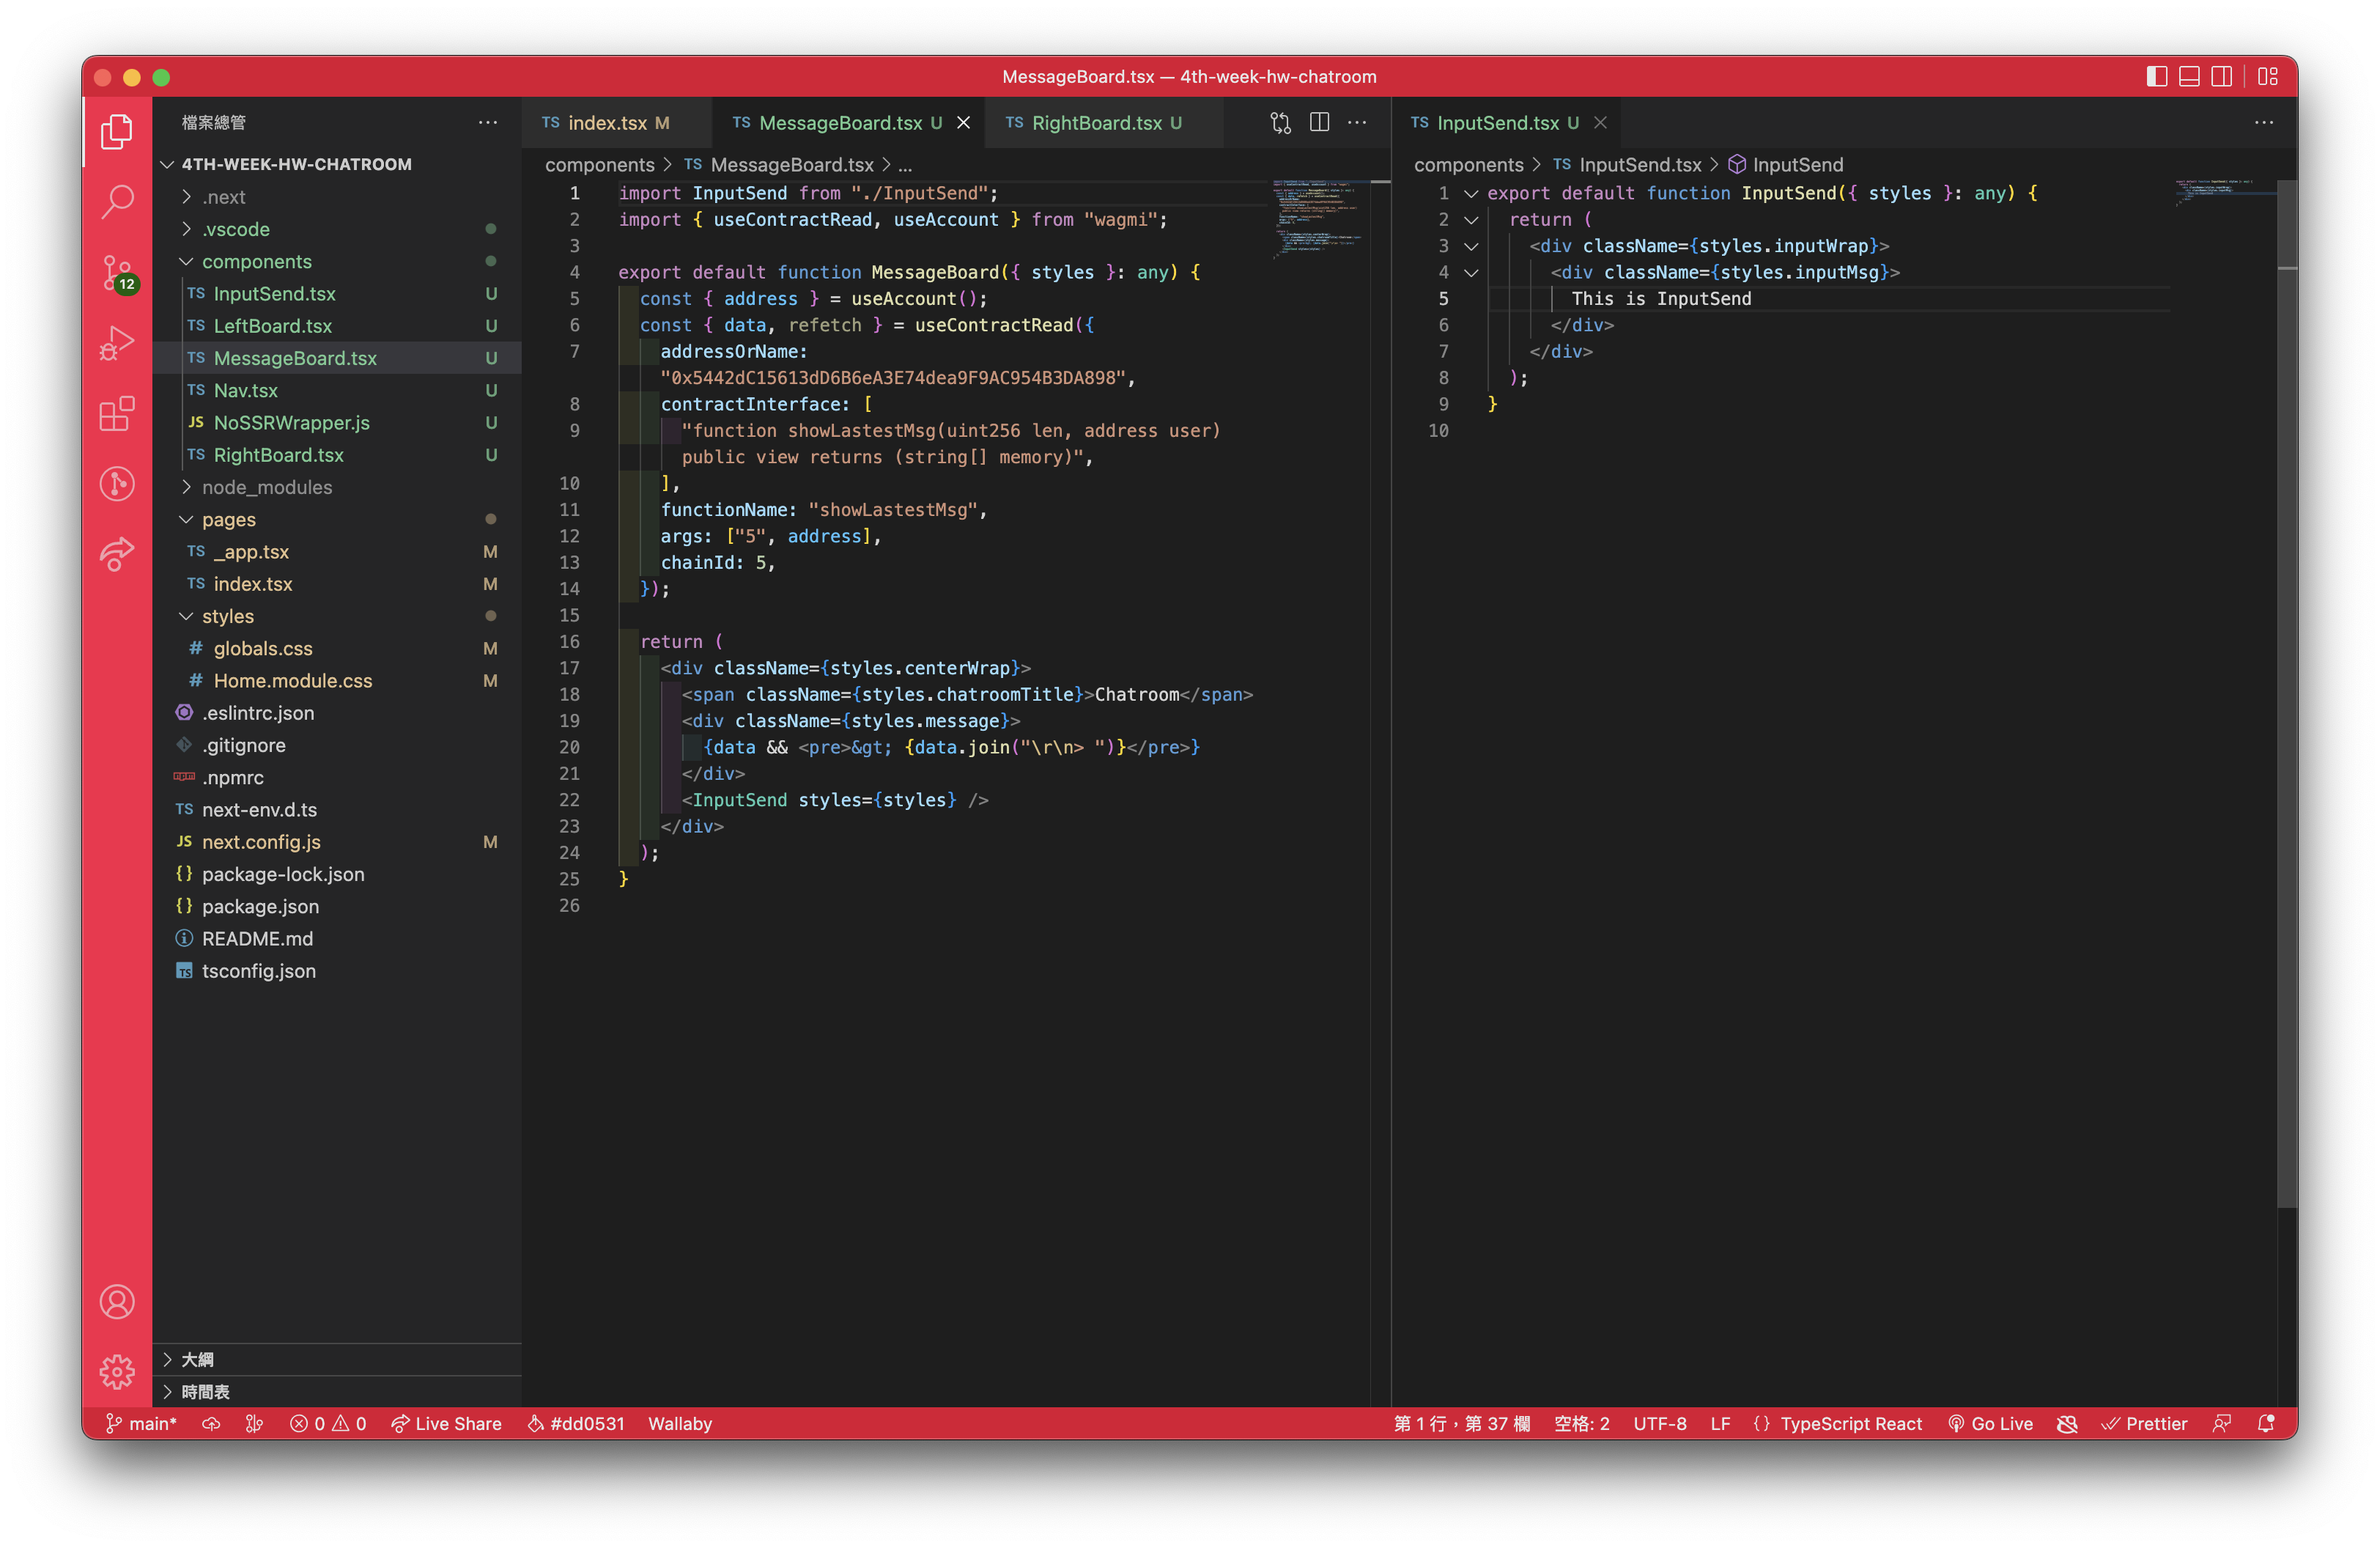Open Run and Debug view
Viewport: 2380px width, 1548px height.
click(117, 343)
